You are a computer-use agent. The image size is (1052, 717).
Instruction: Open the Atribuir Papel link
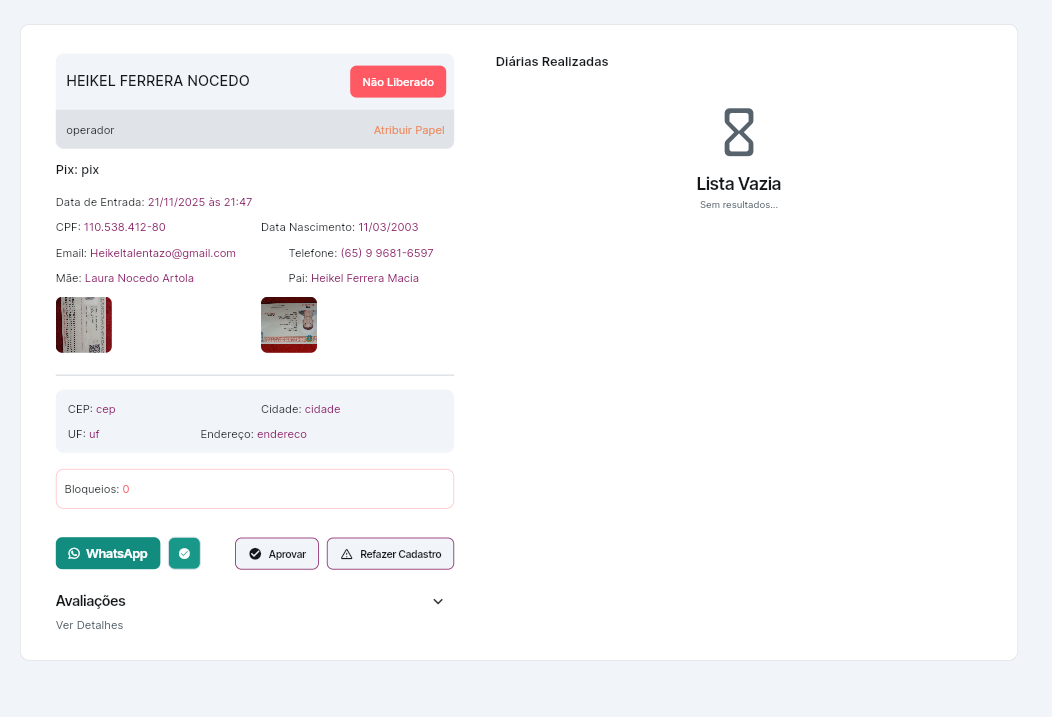point(408,130)
